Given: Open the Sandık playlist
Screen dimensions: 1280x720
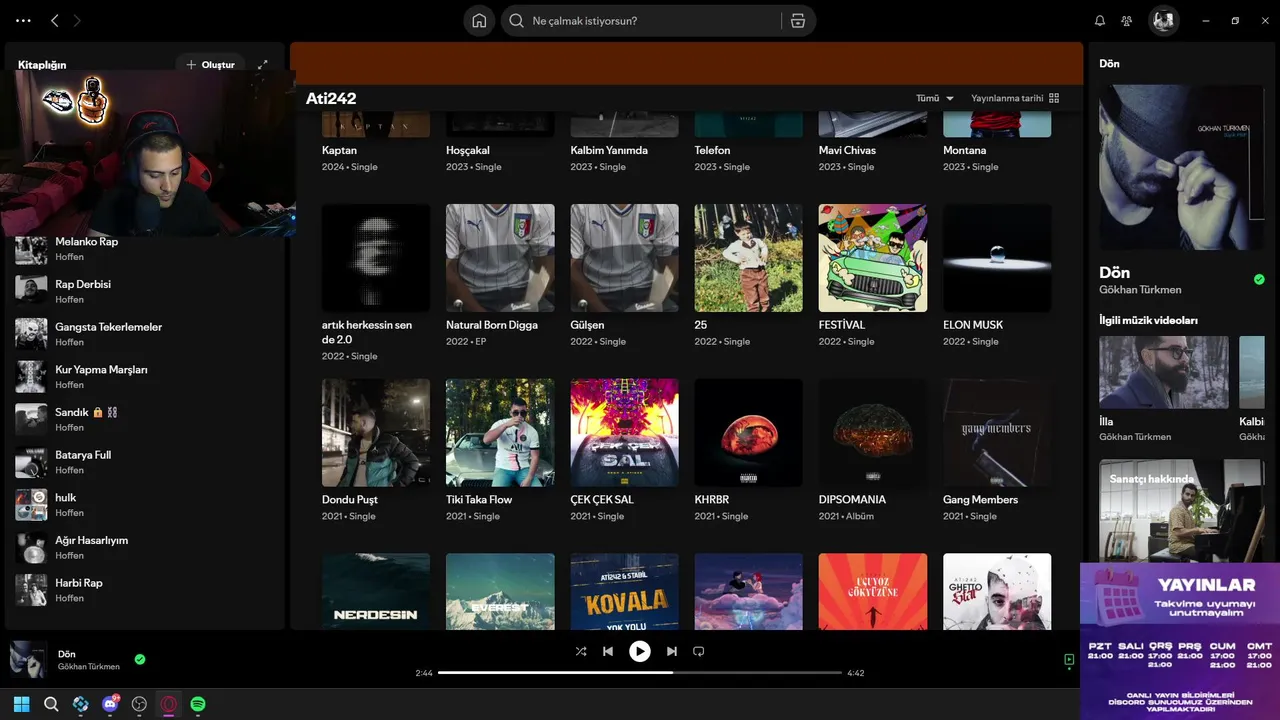Looking at the screenshot, I should [x=146, y=419].
